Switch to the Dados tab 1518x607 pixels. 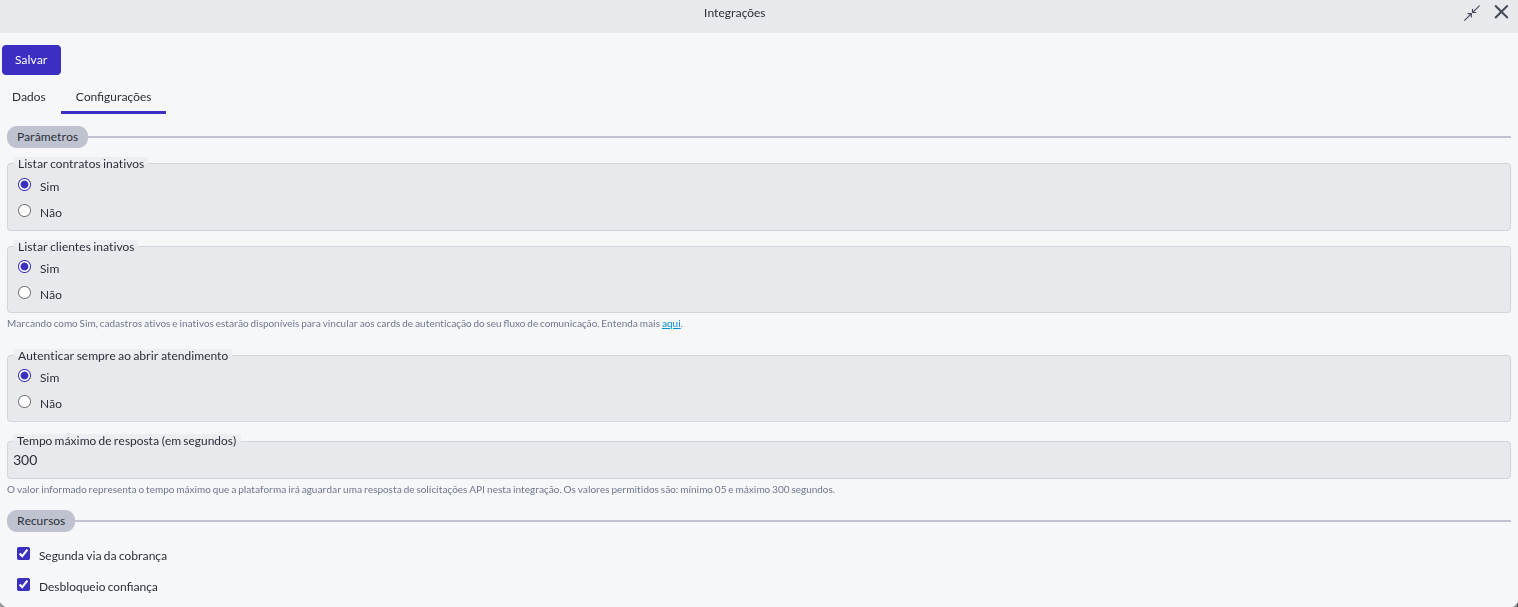(x=29, y=97)
